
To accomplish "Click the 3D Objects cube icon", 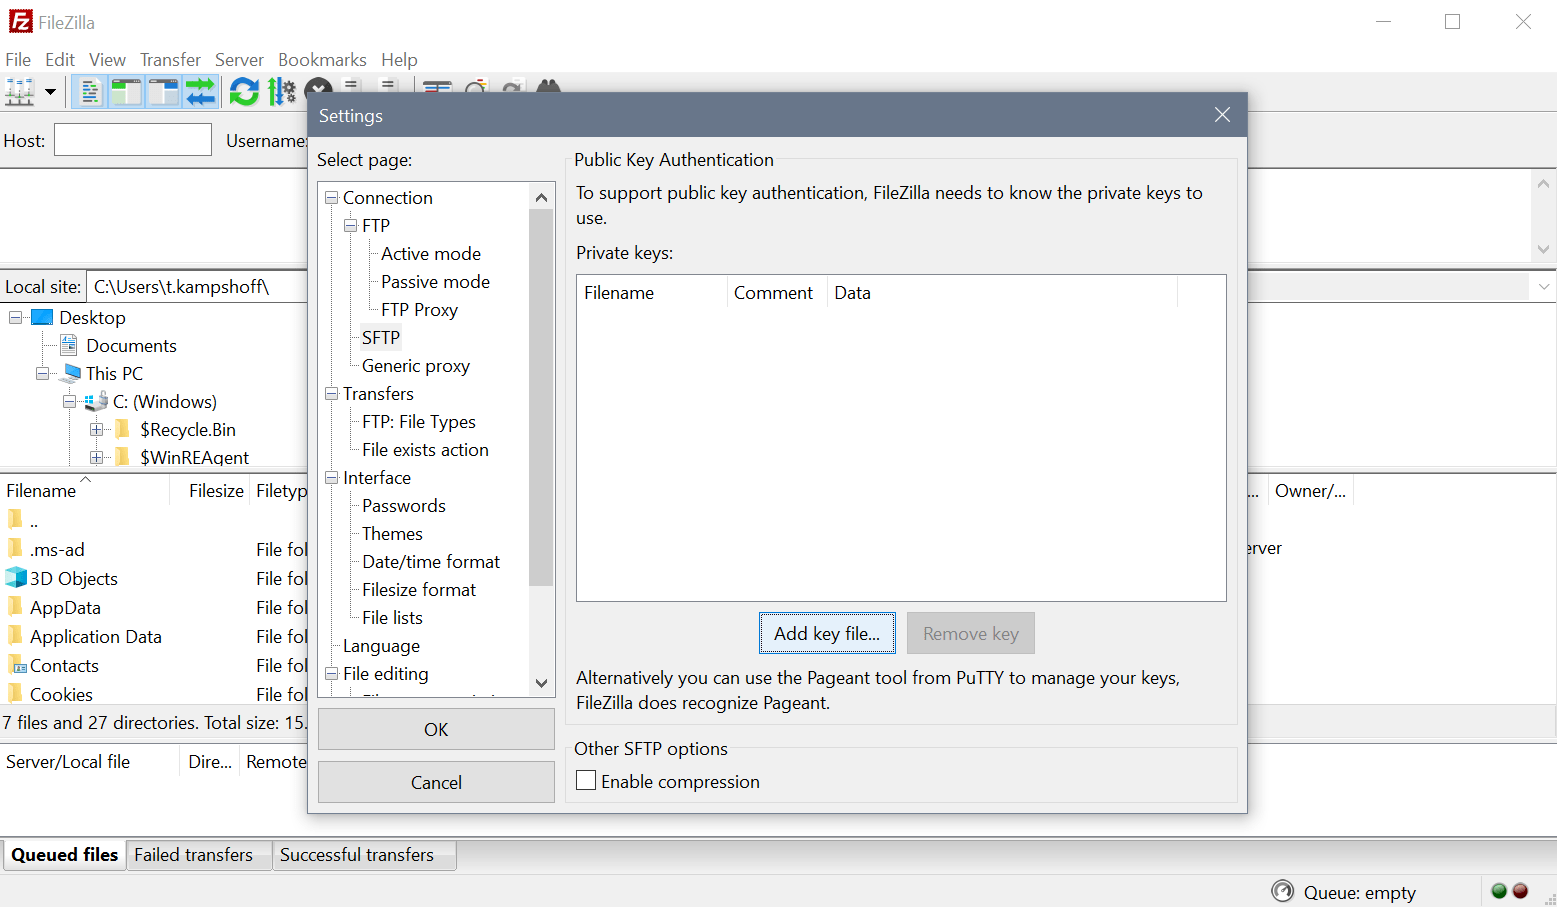I will pos(16,578).
